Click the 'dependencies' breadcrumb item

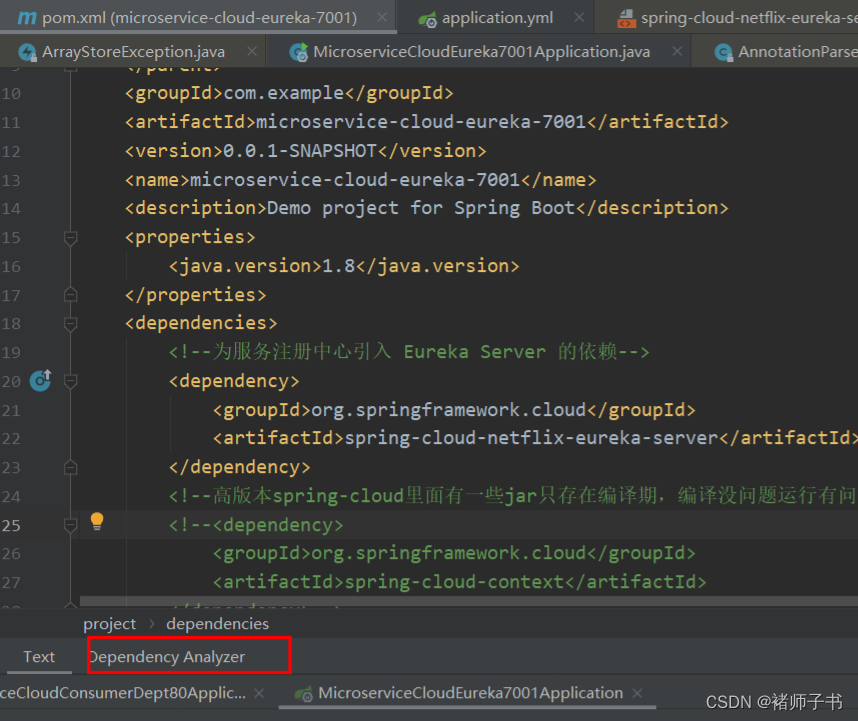217,624
